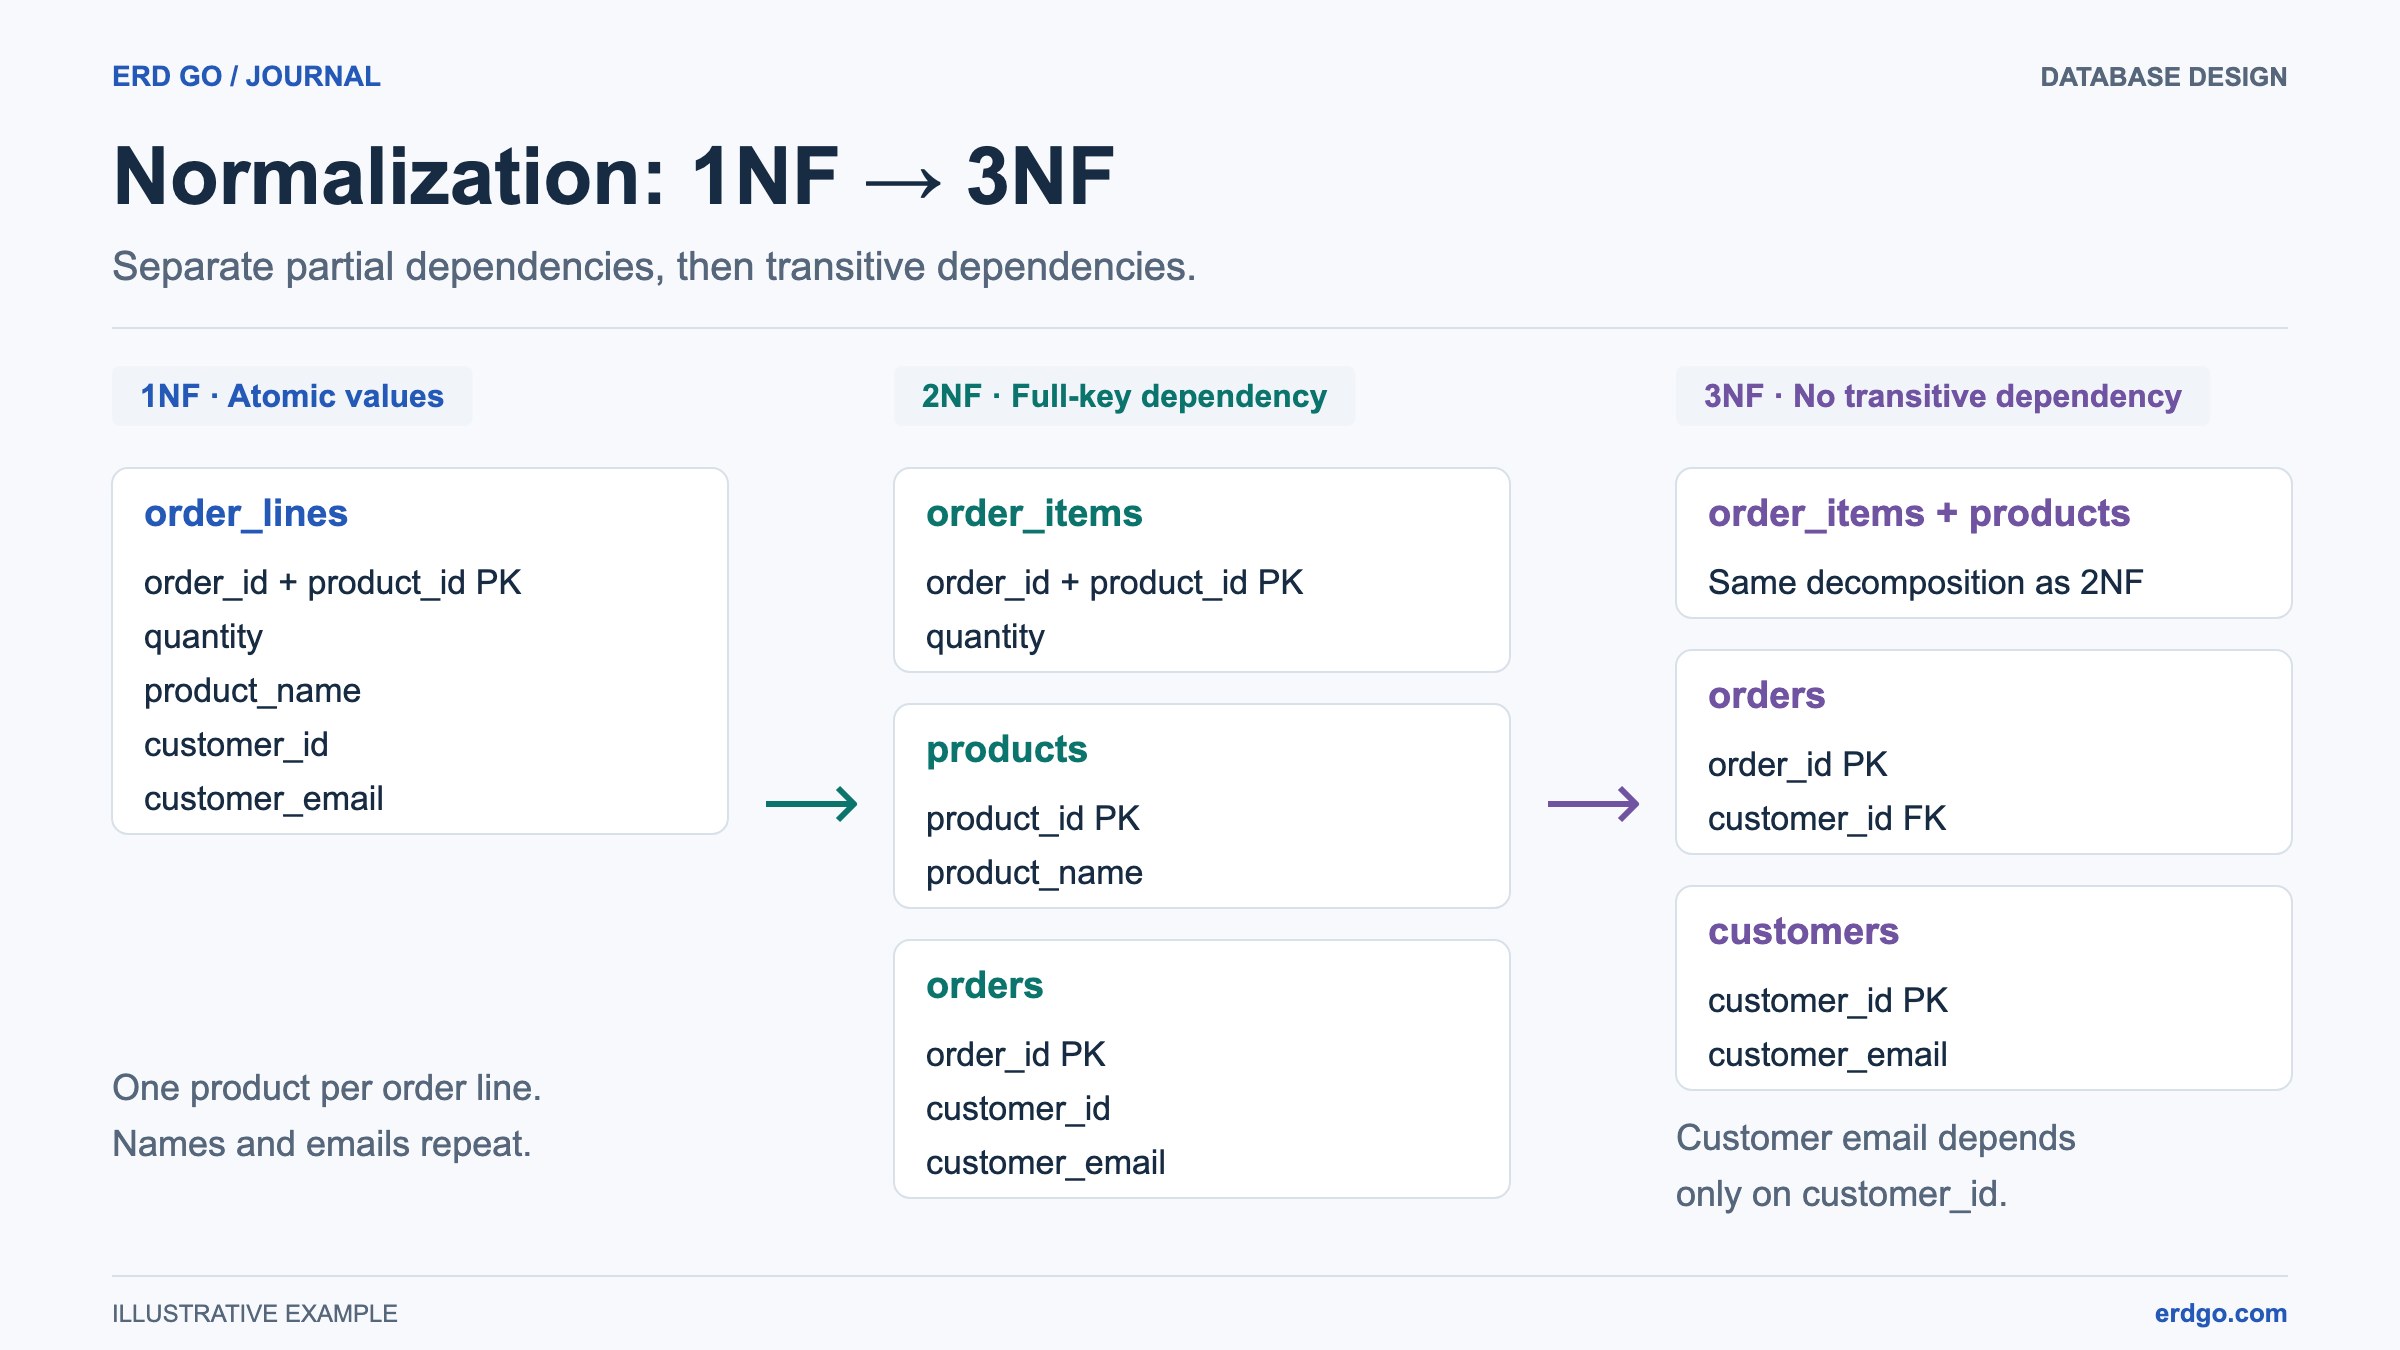Click customer_email in customers card

pyautogui.click(x=1827, y=1055)
